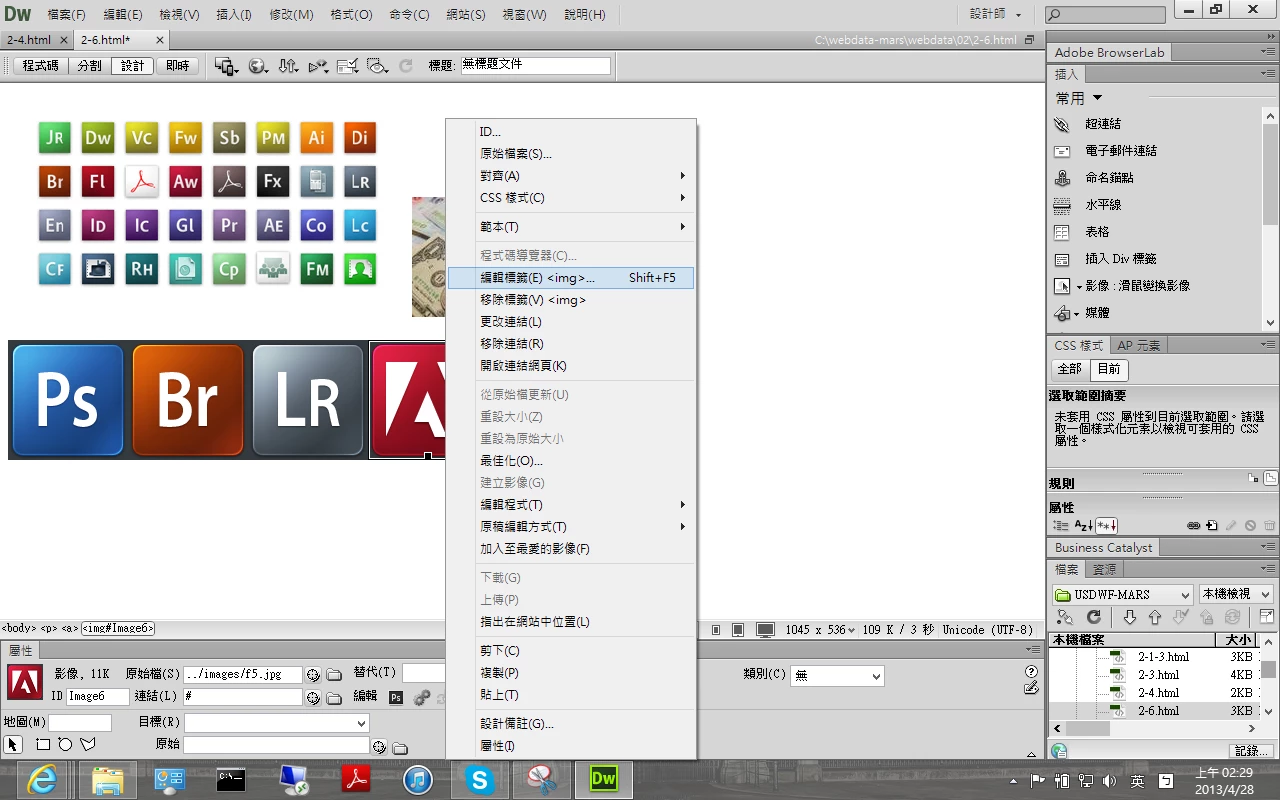
Task: Browse folder icon beside the link field
Action: click(333, 697)
